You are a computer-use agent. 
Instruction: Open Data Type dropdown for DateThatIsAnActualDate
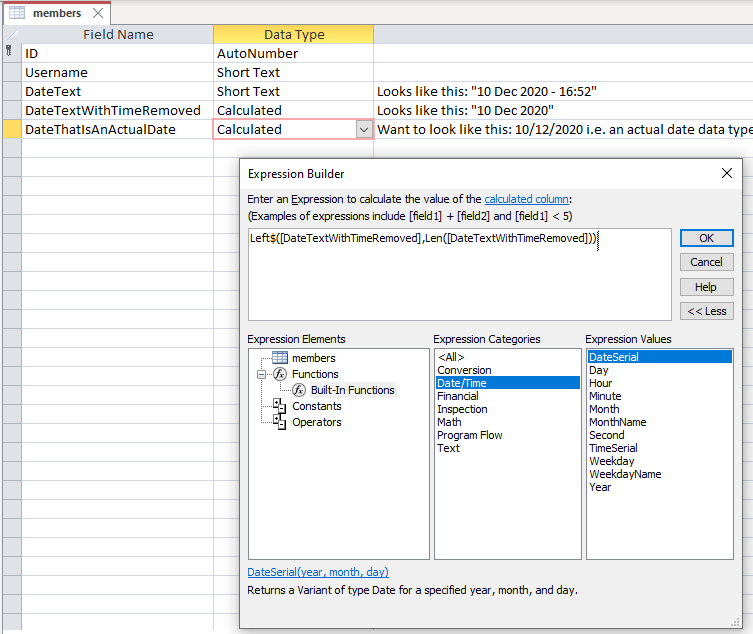(364, 130)
